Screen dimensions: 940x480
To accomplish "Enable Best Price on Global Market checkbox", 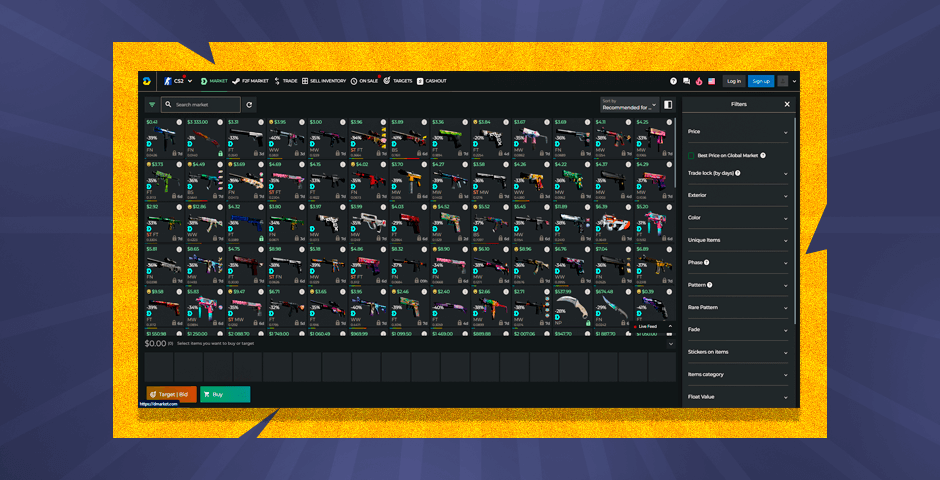I will [x=691, y=155].
